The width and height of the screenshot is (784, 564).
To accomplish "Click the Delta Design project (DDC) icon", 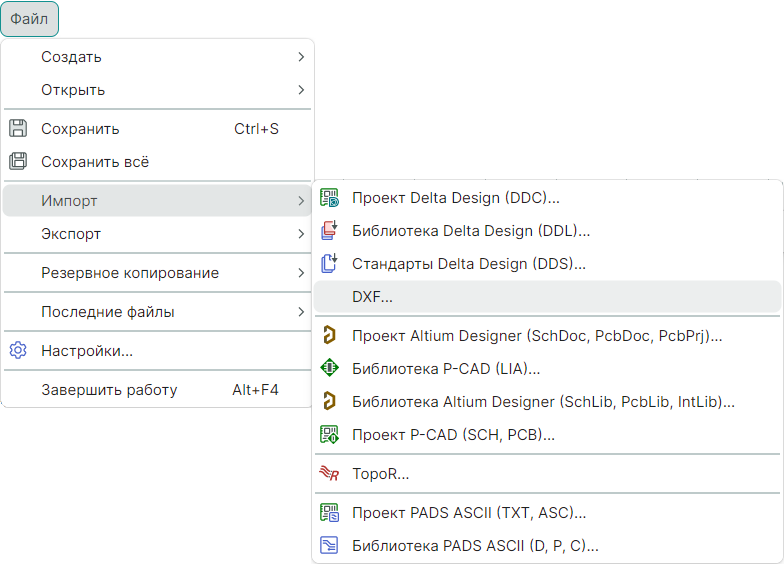I will pos(329,198).
